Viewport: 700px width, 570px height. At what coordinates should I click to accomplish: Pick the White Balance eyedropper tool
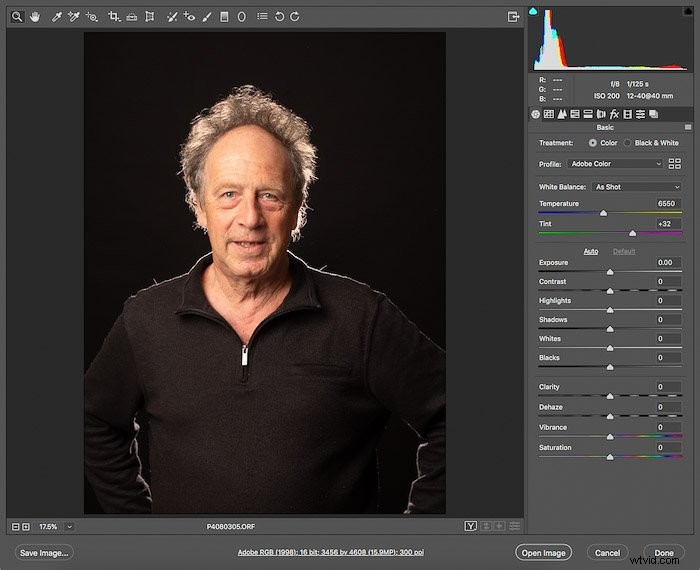click(56, 17)
